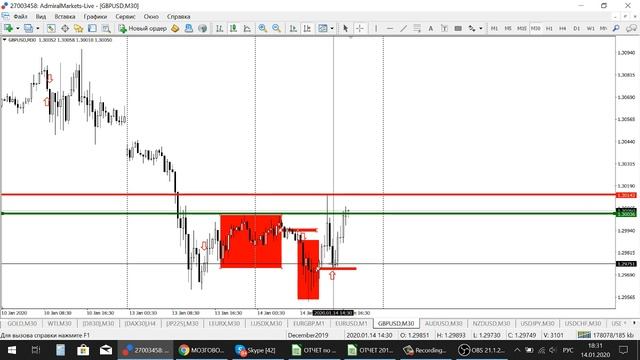Viewport: 640px width, 360px height.
Task: Open the Графики menu
Action: (95, 17)
